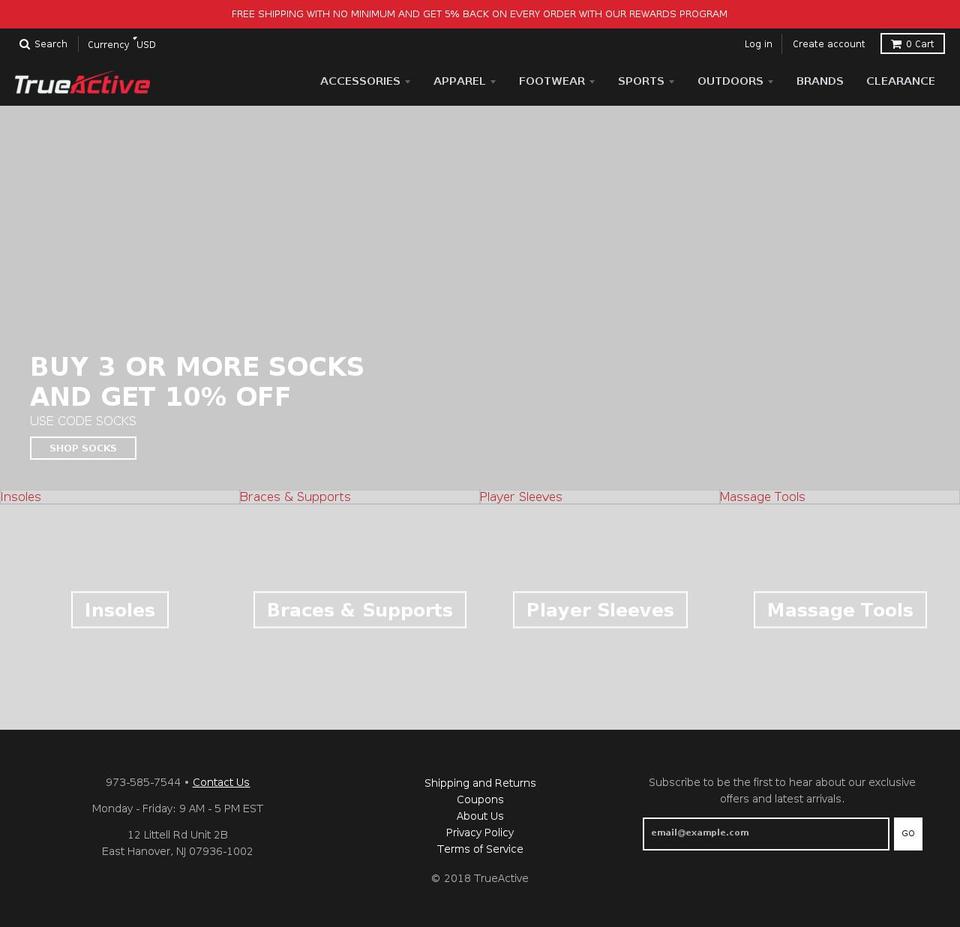
Task: Submit newsletter with GO button
Action: (x=908, y=833)
